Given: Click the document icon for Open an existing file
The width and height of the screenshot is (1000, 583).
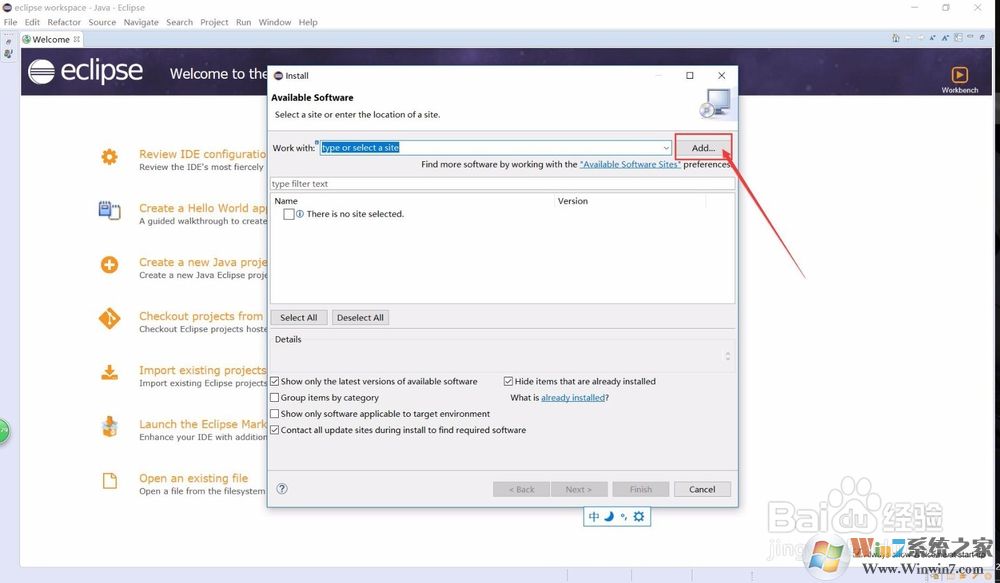Looking at the screenshot, I should pos(110,480).
